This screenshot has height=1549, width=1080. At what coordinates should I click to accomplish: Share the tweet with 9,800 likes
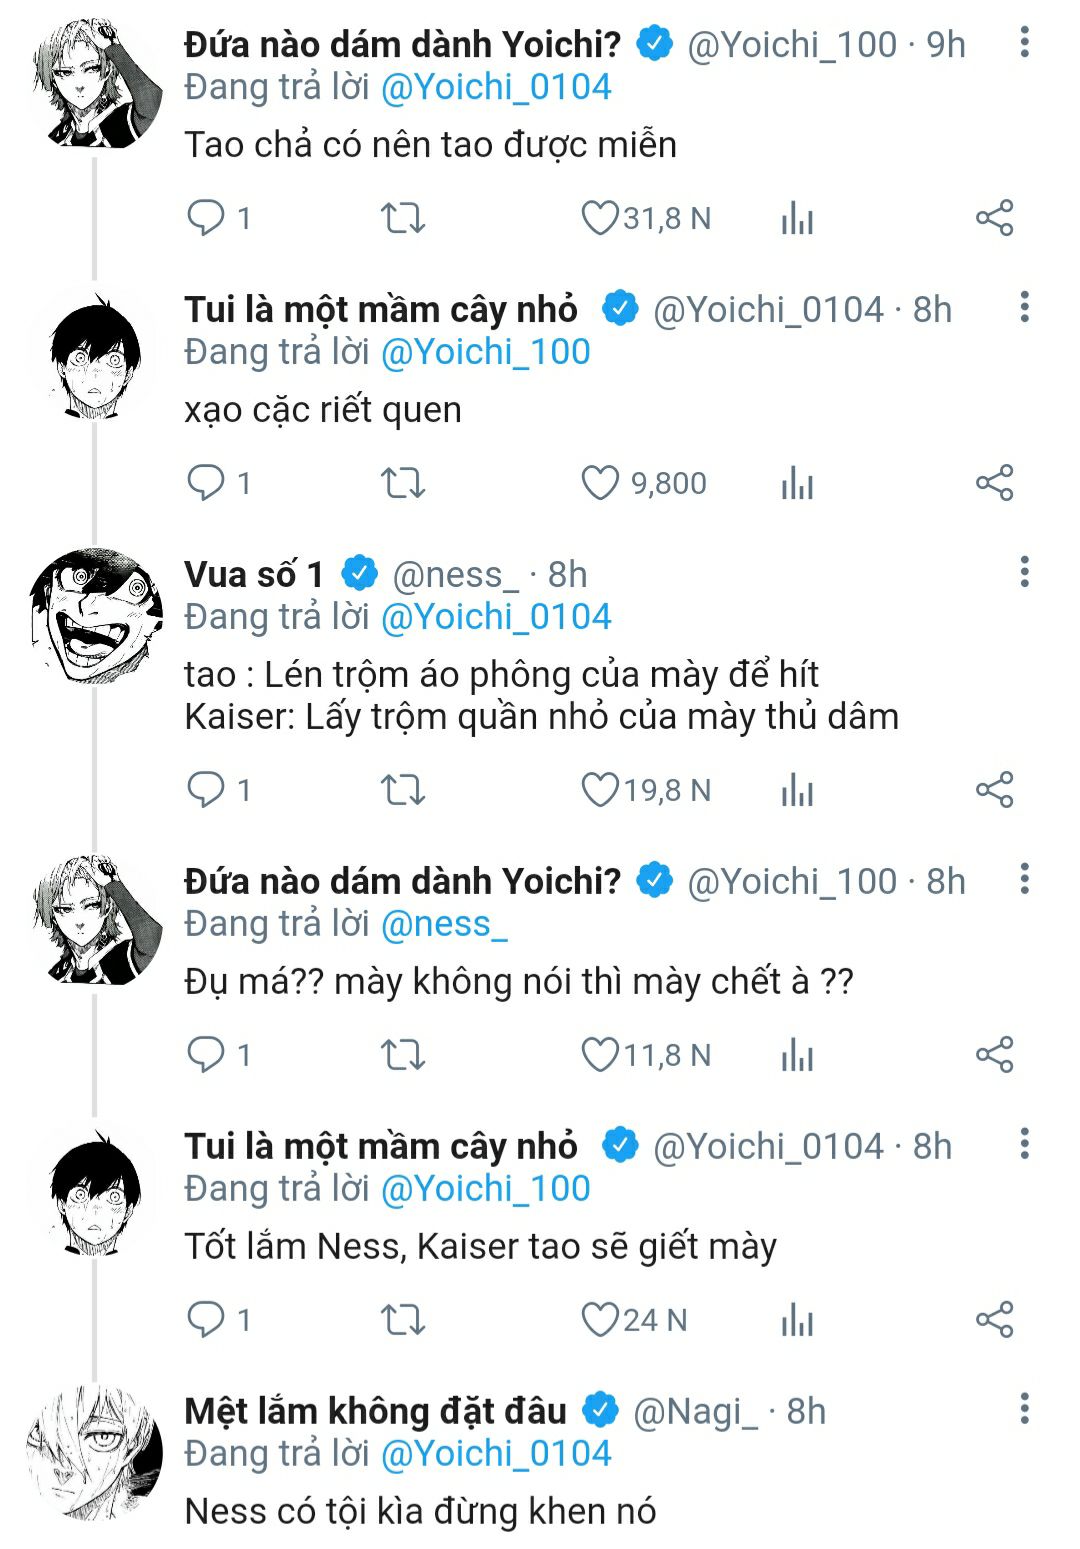coord(994,483)
